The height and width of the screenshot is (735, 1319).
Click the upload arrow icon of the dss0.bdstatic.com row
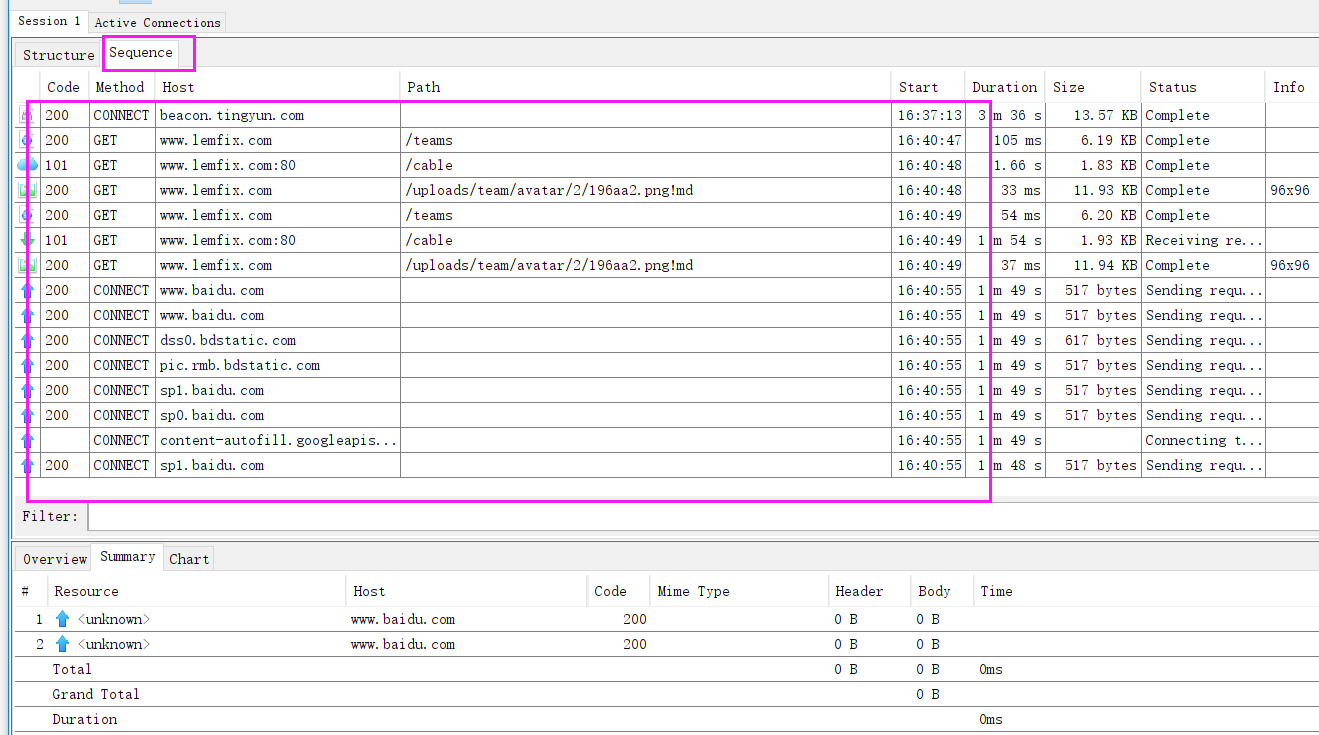27,340
